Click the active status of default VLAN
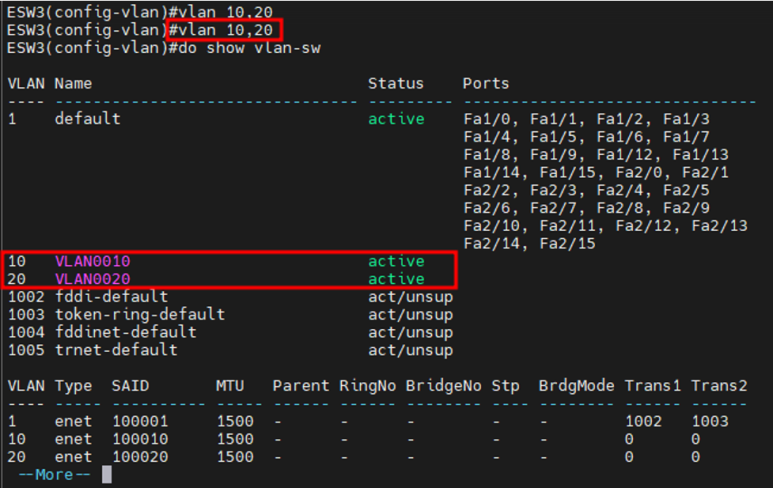 click(x=396, y=119)
